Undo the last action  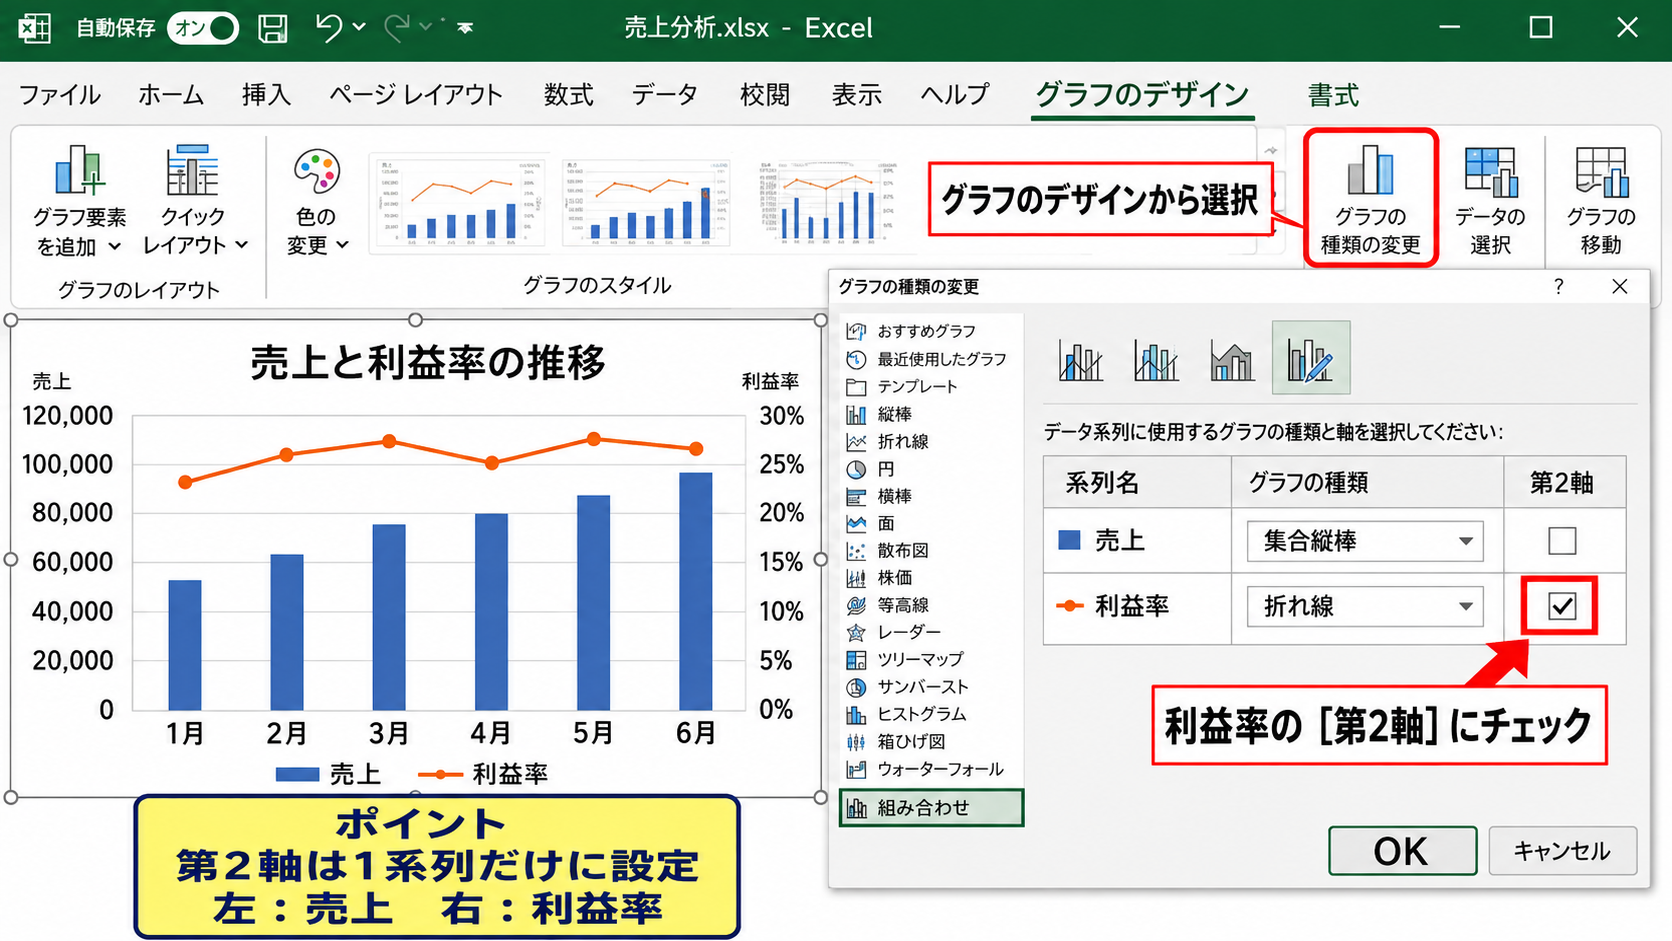[x=329, y=27]
